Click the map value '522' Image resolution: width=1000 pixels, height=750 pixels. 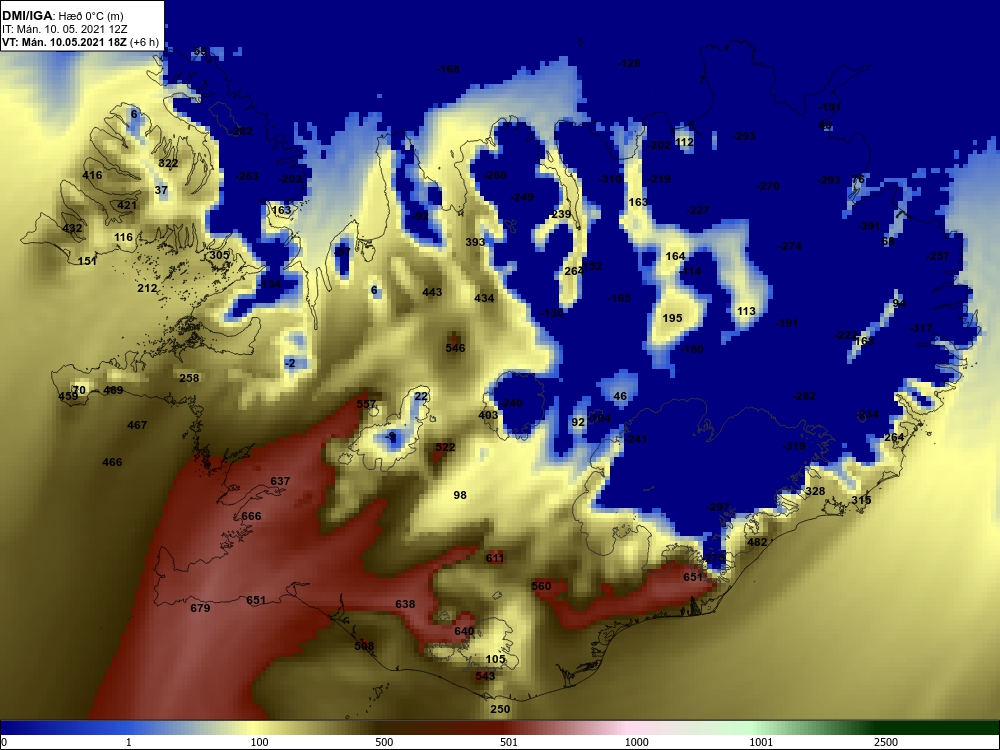(x=445, y=448)
